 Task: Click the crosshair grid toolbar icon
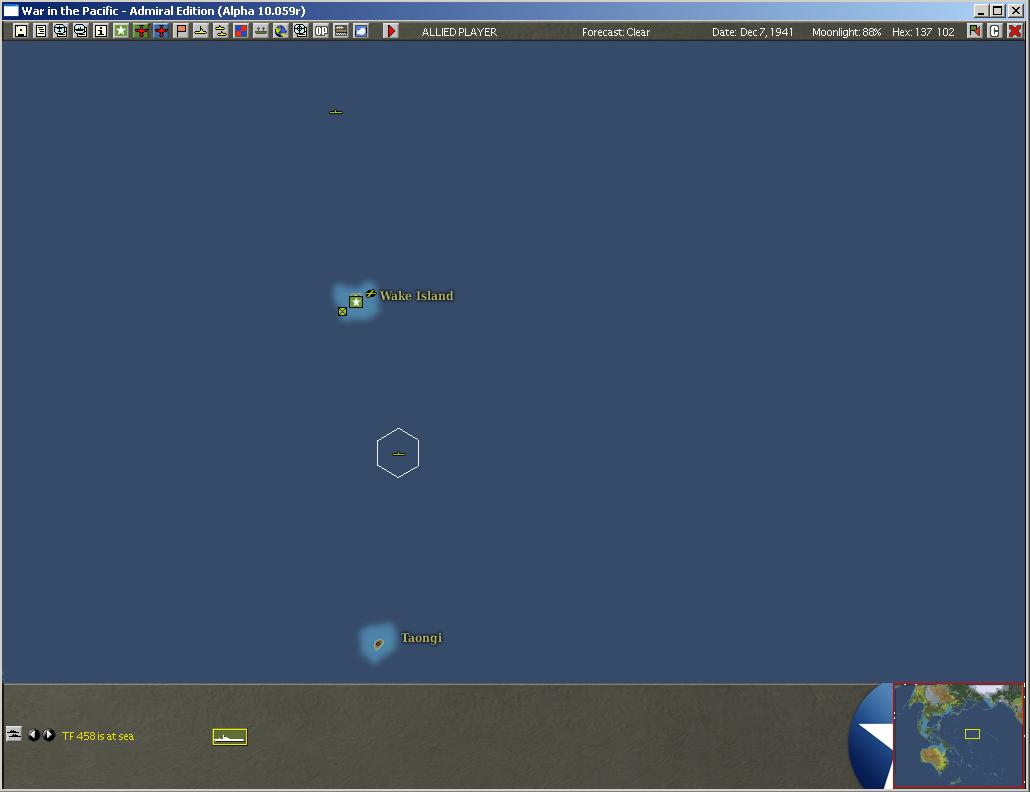(301, 31)
